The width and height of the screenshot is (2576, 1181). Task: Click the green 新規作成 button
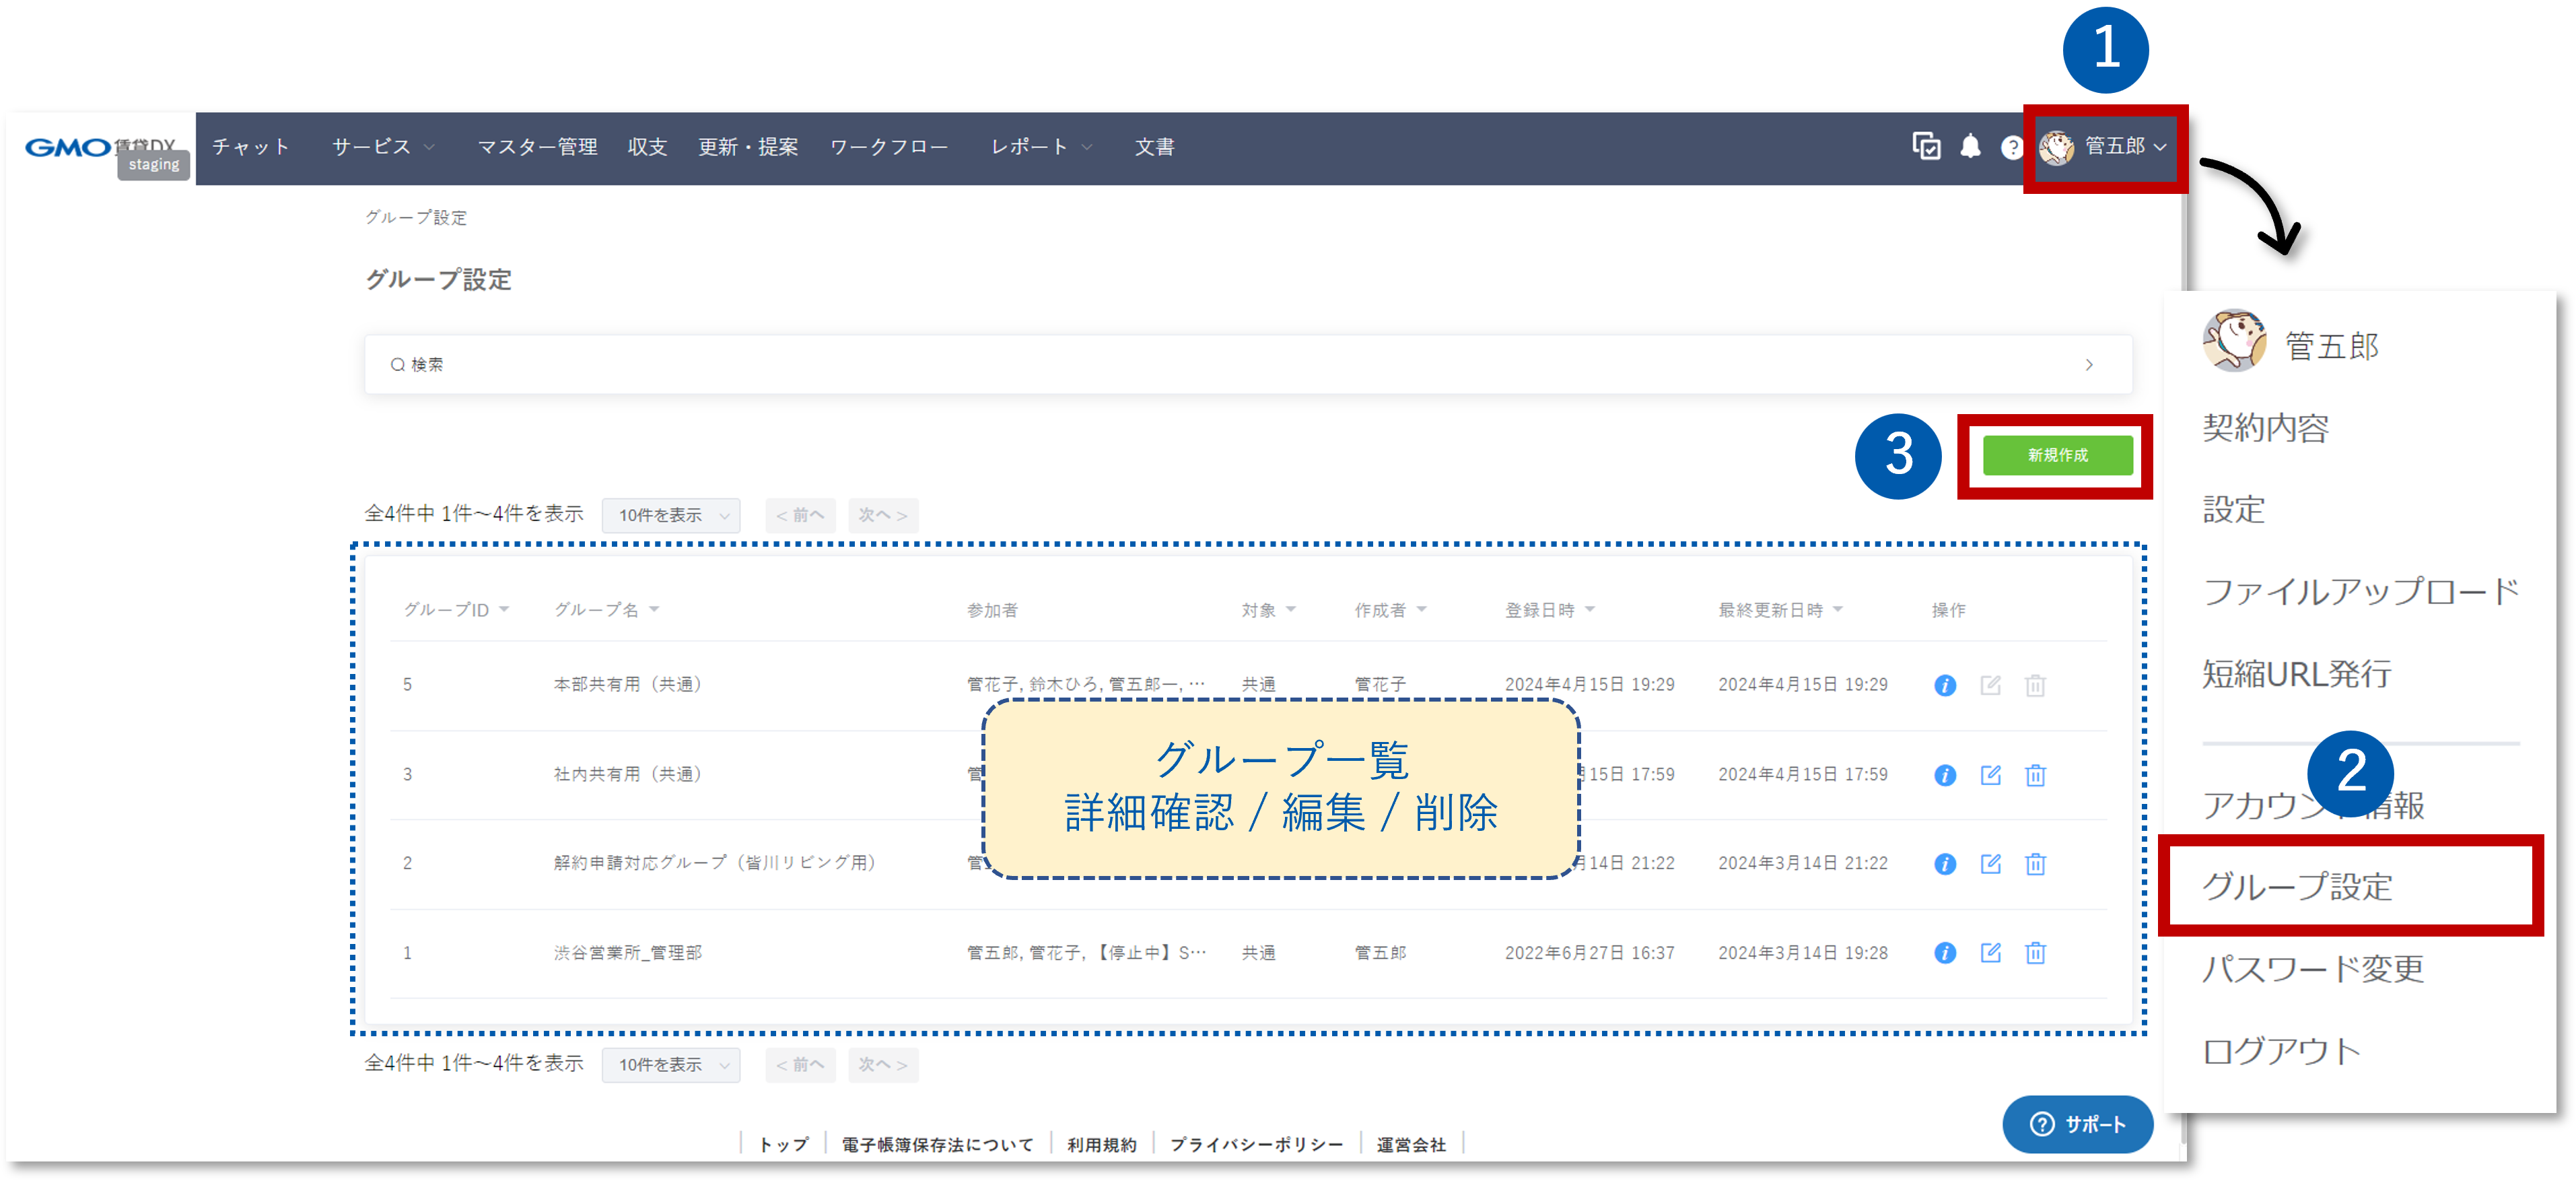pyautogui.click(x=2057, y=455)
